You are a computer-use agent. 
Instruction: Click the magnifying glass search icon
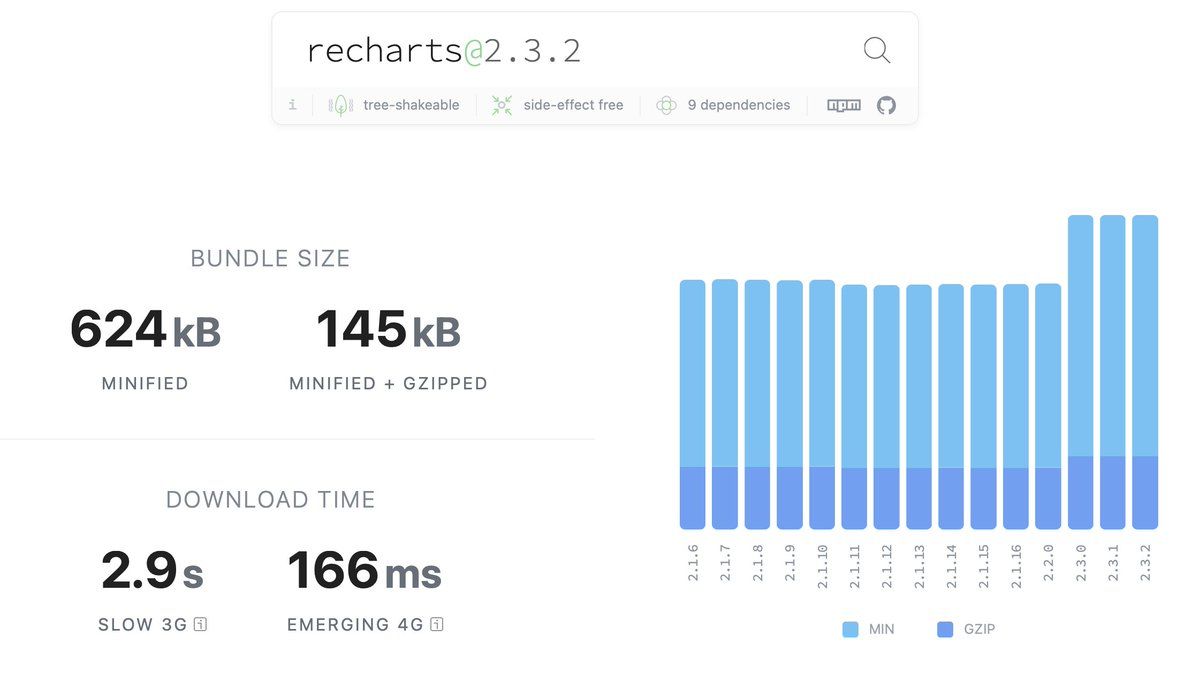(x=876, y=50)
